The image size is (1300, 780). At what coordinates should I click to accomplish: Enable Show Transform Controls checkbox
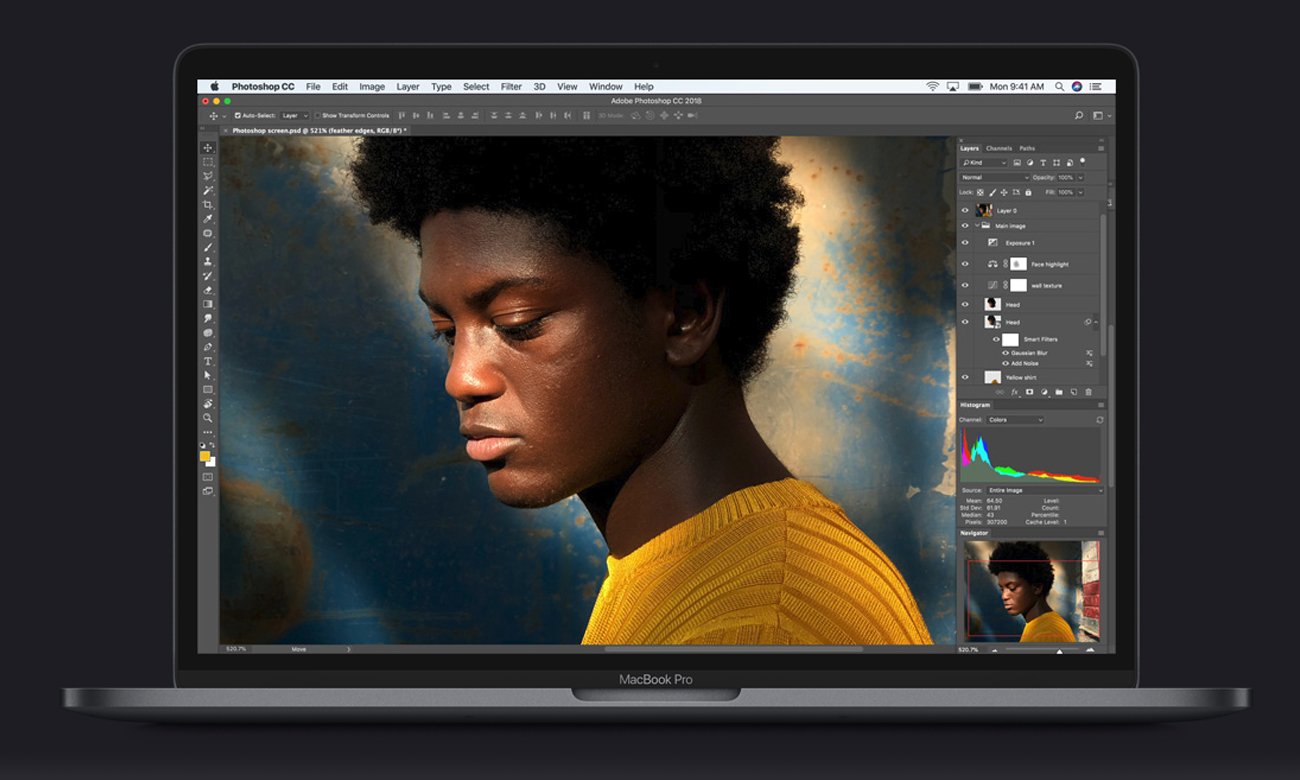coord(317,116)
